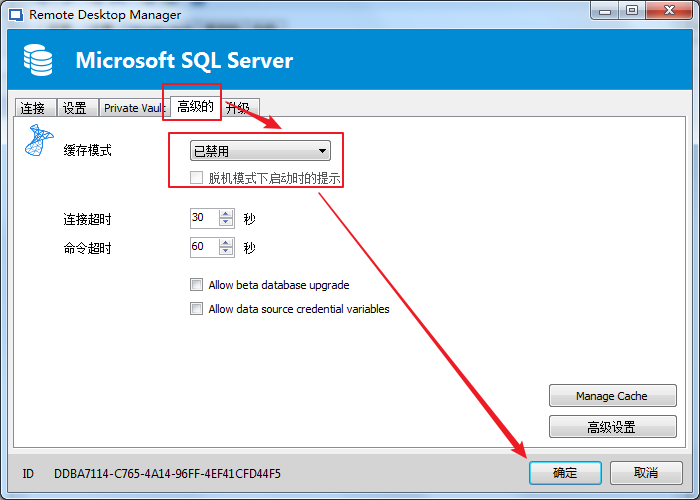Enable Allow data source credential variables
Image resolution: width=700 pixels, height=500 pixels.
[x=196, y=308]
